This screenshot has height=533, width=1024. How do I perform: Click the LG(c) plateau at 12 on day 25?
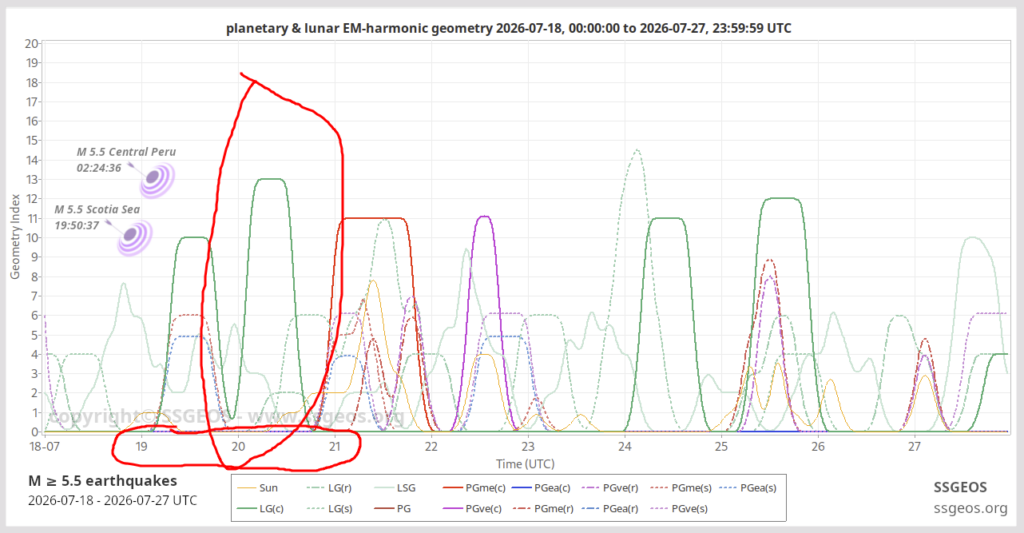[782, 199]
